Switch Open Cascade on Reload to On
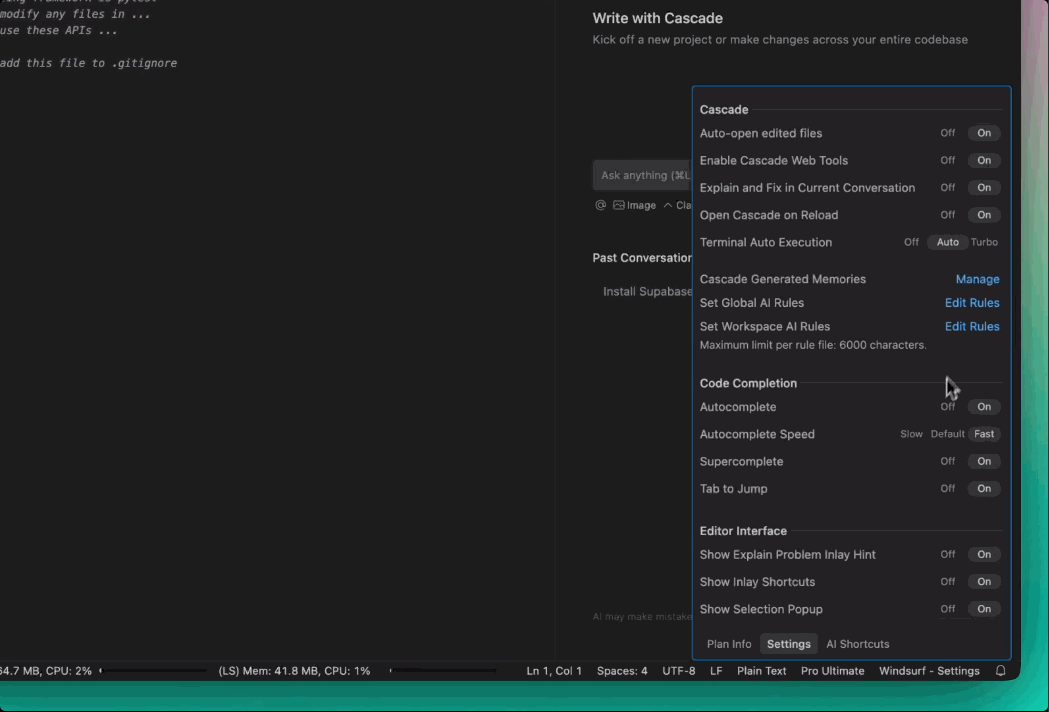 (x=983, y=215)
